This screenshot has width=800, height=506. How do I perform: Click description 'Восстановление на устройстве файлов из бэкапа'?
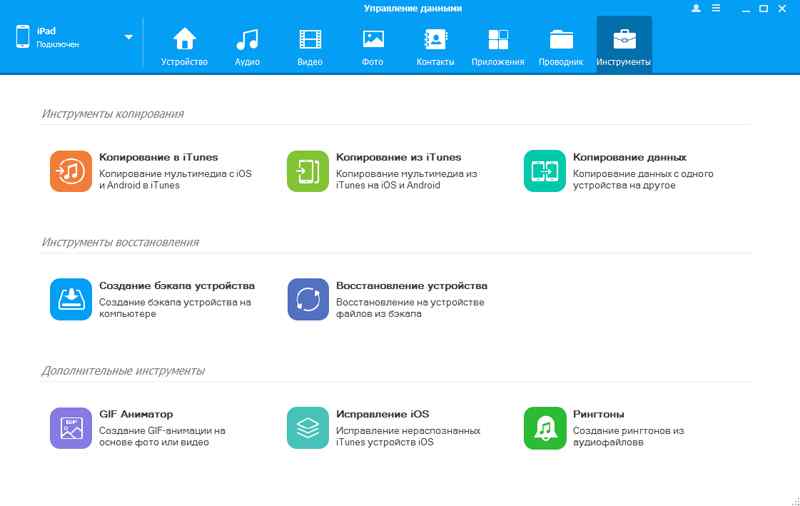[410, 308]
